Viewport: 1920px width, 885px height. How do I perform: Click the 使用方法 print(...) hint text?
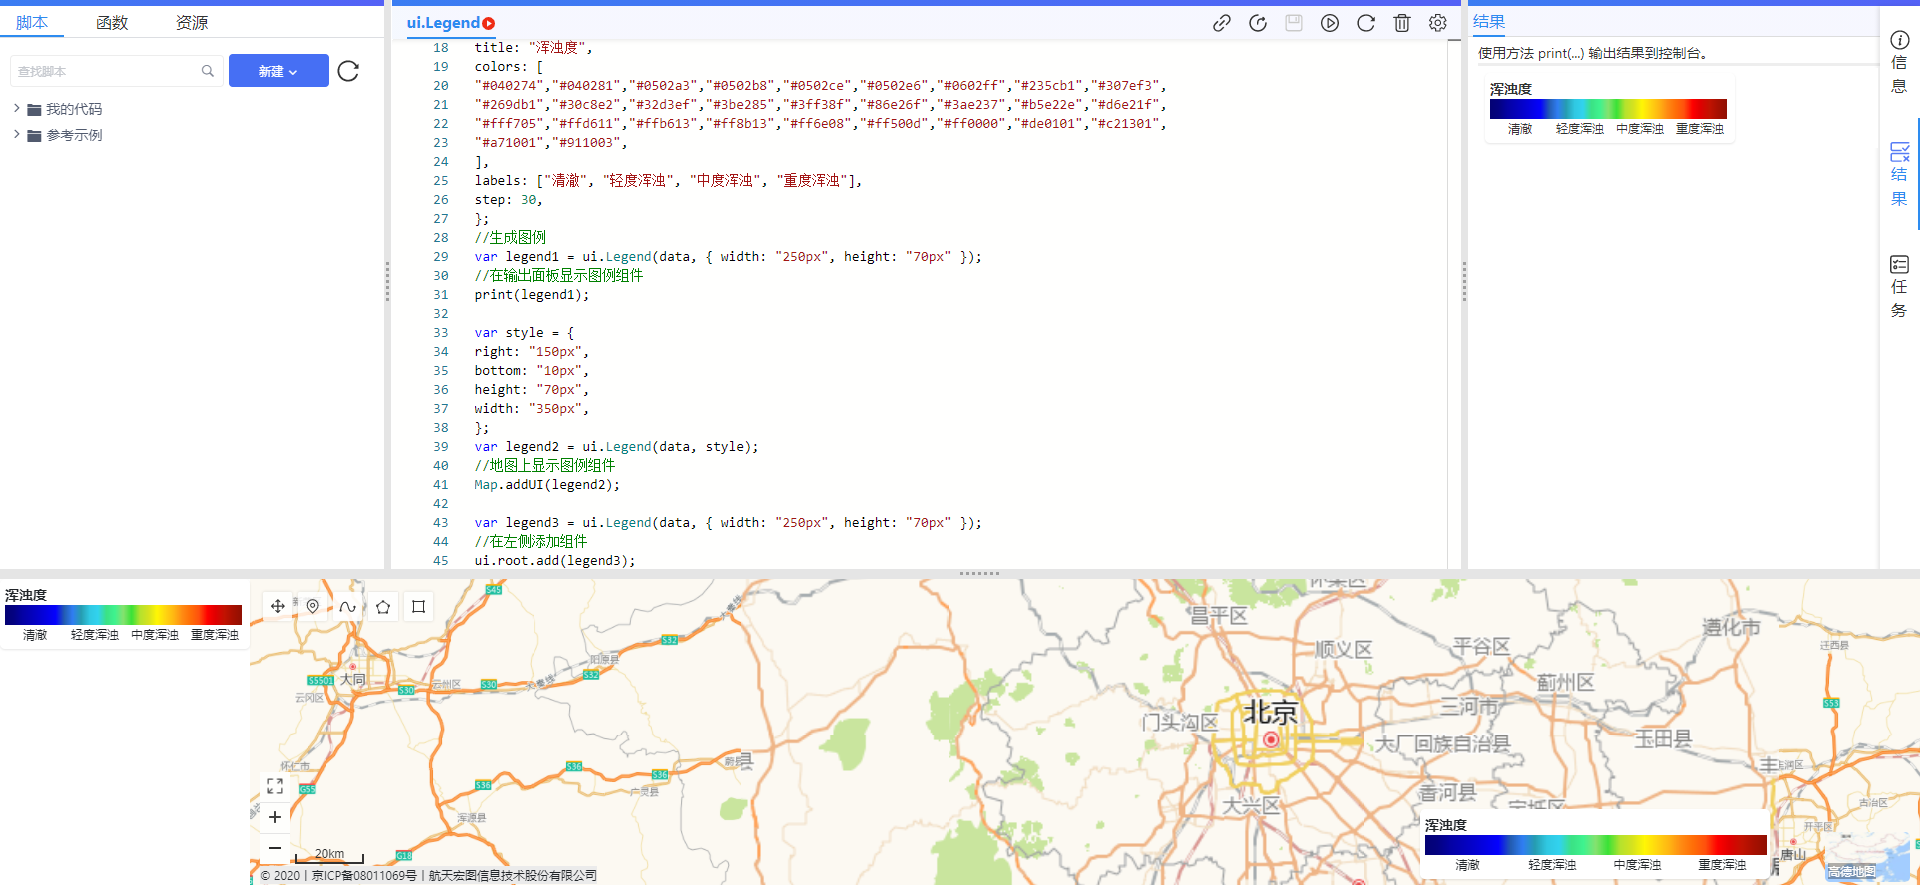pyautogui.click(x=1594, y=53)
